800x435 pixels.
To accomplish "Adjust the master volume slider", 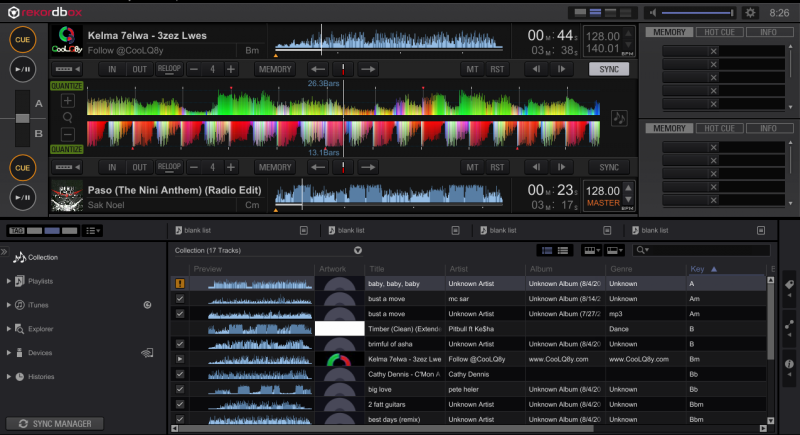I will pyautogui.click(x=697, y=13).
